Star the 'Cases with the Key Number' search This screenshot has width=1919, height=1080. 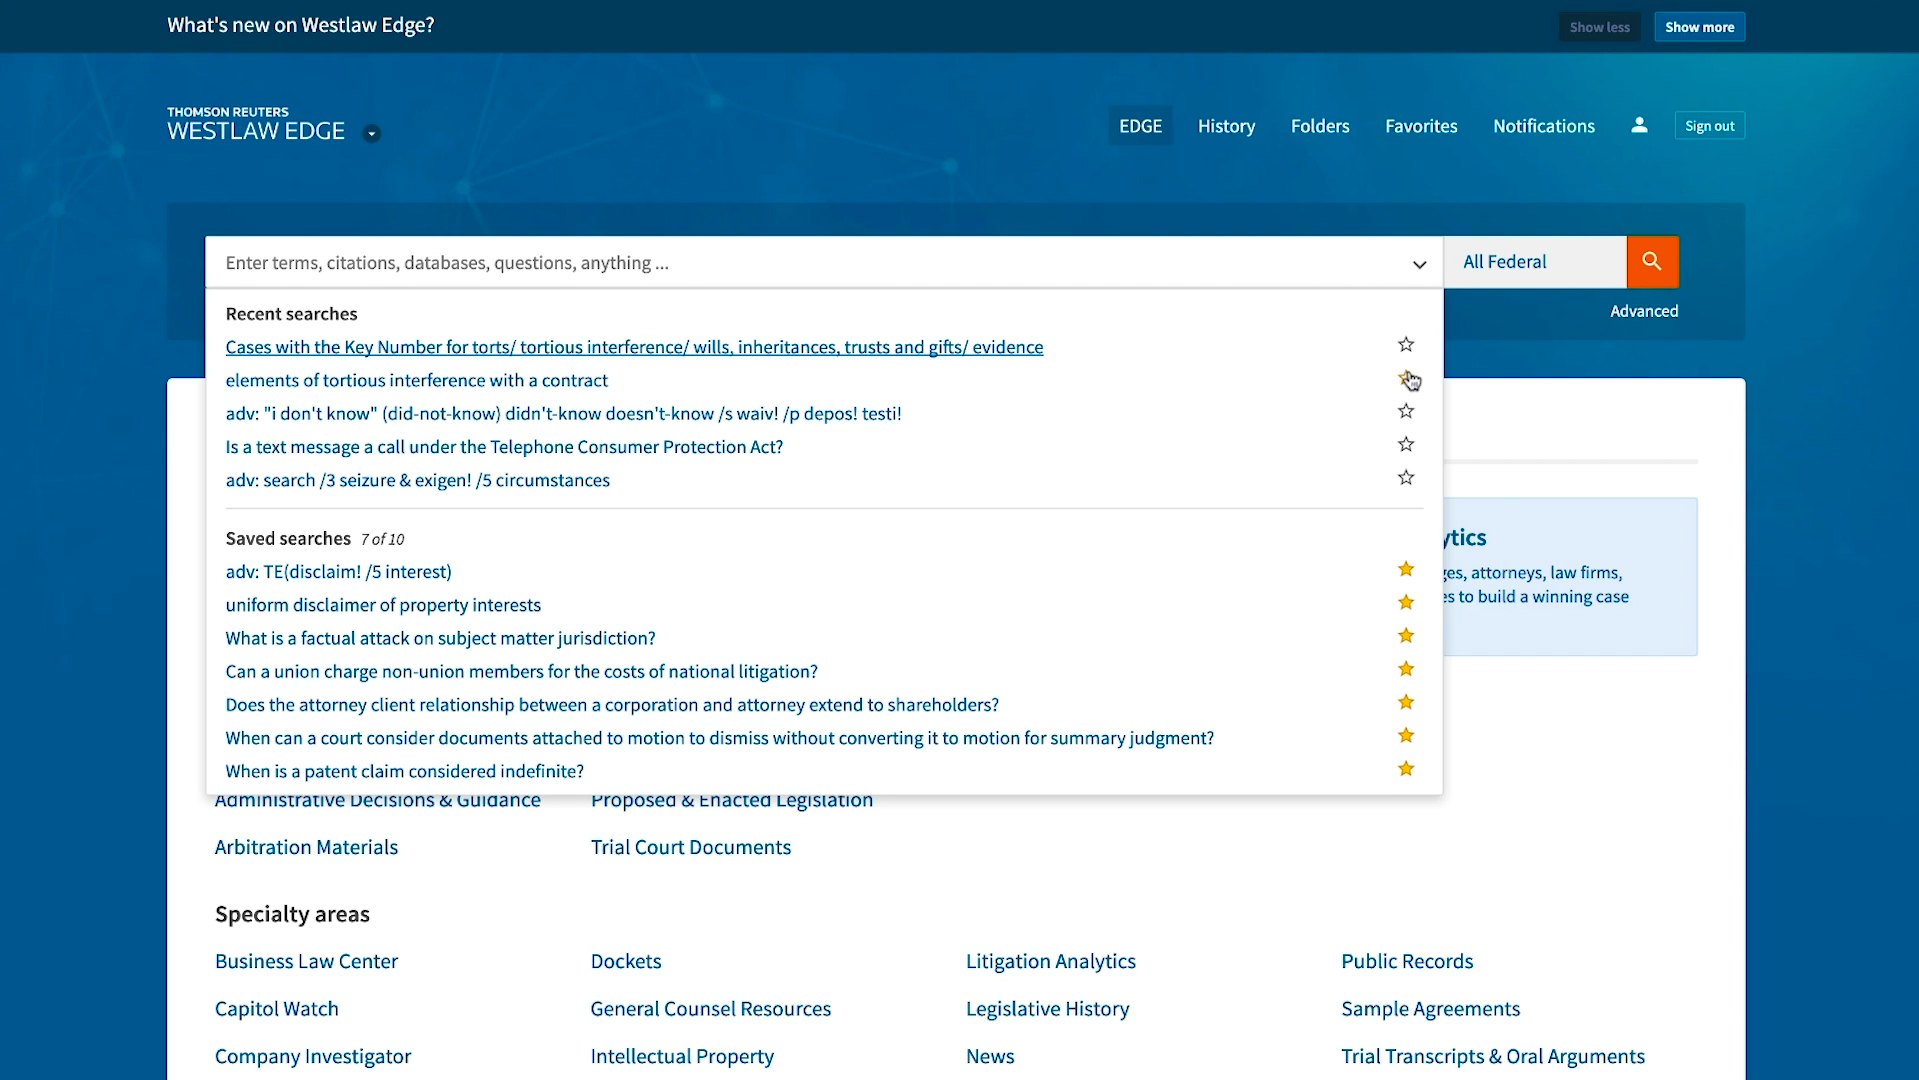pos(1406,345)
